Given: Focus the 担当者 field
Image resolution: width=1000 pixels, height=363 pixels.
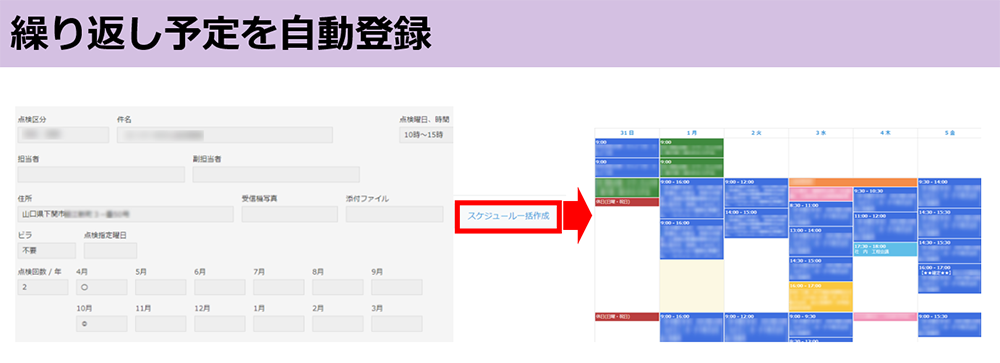Looking at the screenshot, I should pyautogui.click(x=101, y=175).
